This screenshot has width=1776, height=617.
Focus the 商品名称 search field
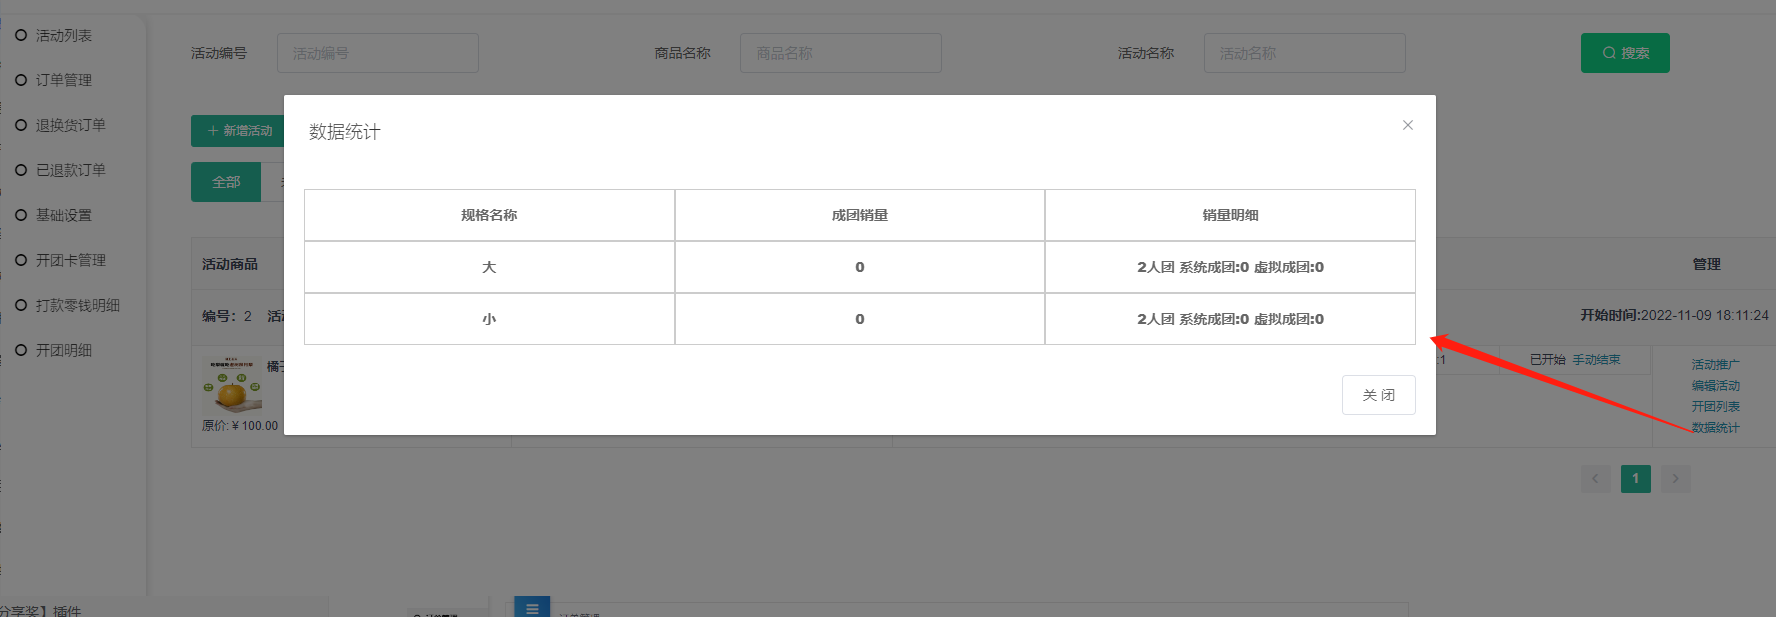[x=840, y=53]
